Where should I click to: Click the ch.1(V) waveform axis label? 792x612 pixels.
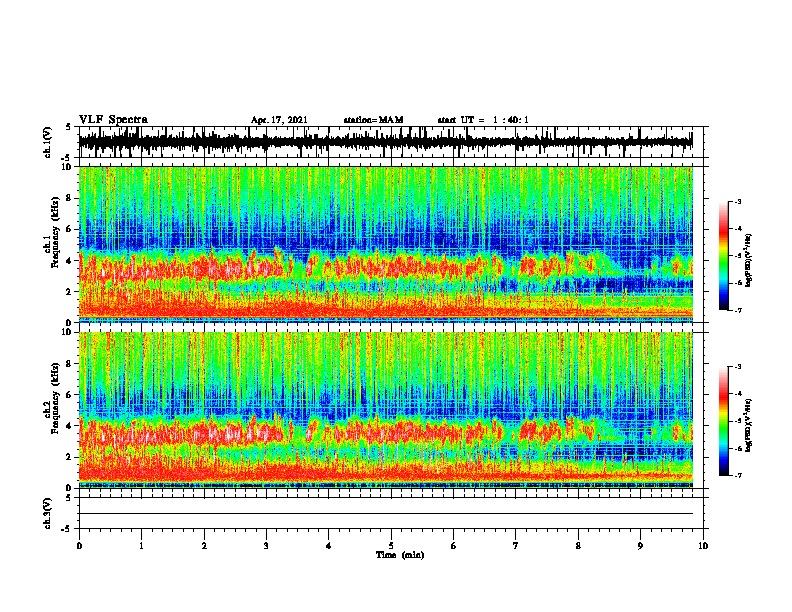tap(48, 142)
